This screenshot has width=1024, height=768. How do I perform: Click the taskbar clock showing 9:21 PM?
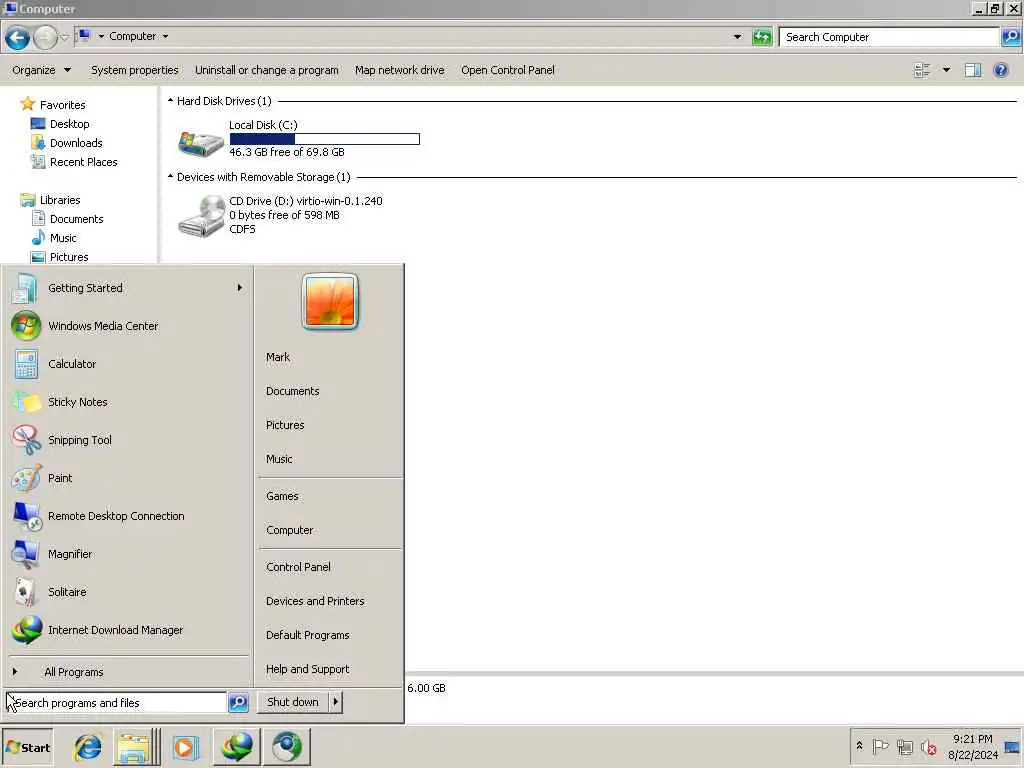pos(973,746)
